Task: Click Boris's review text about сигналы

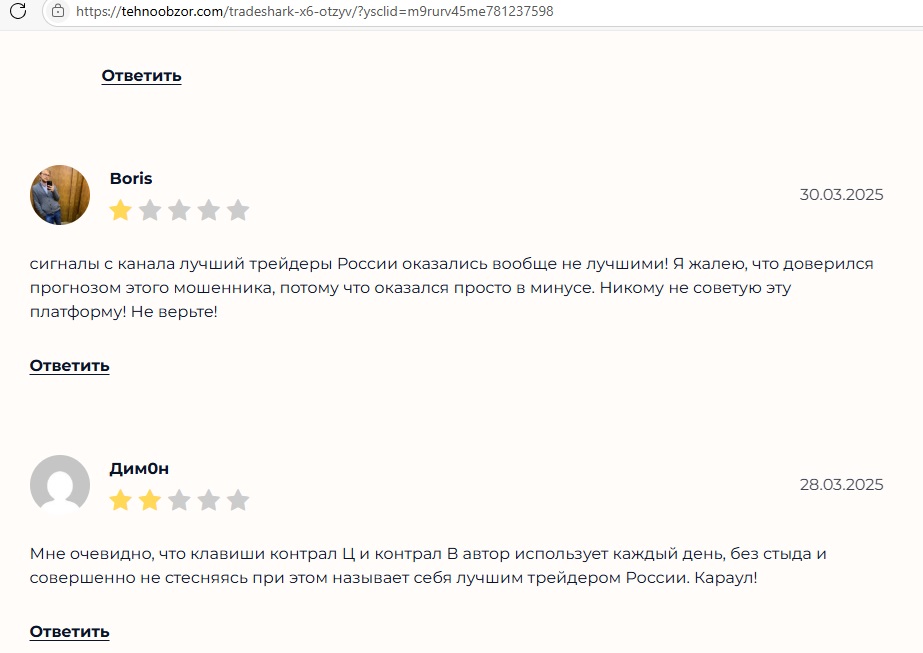Action: click(x=451, y=288)
